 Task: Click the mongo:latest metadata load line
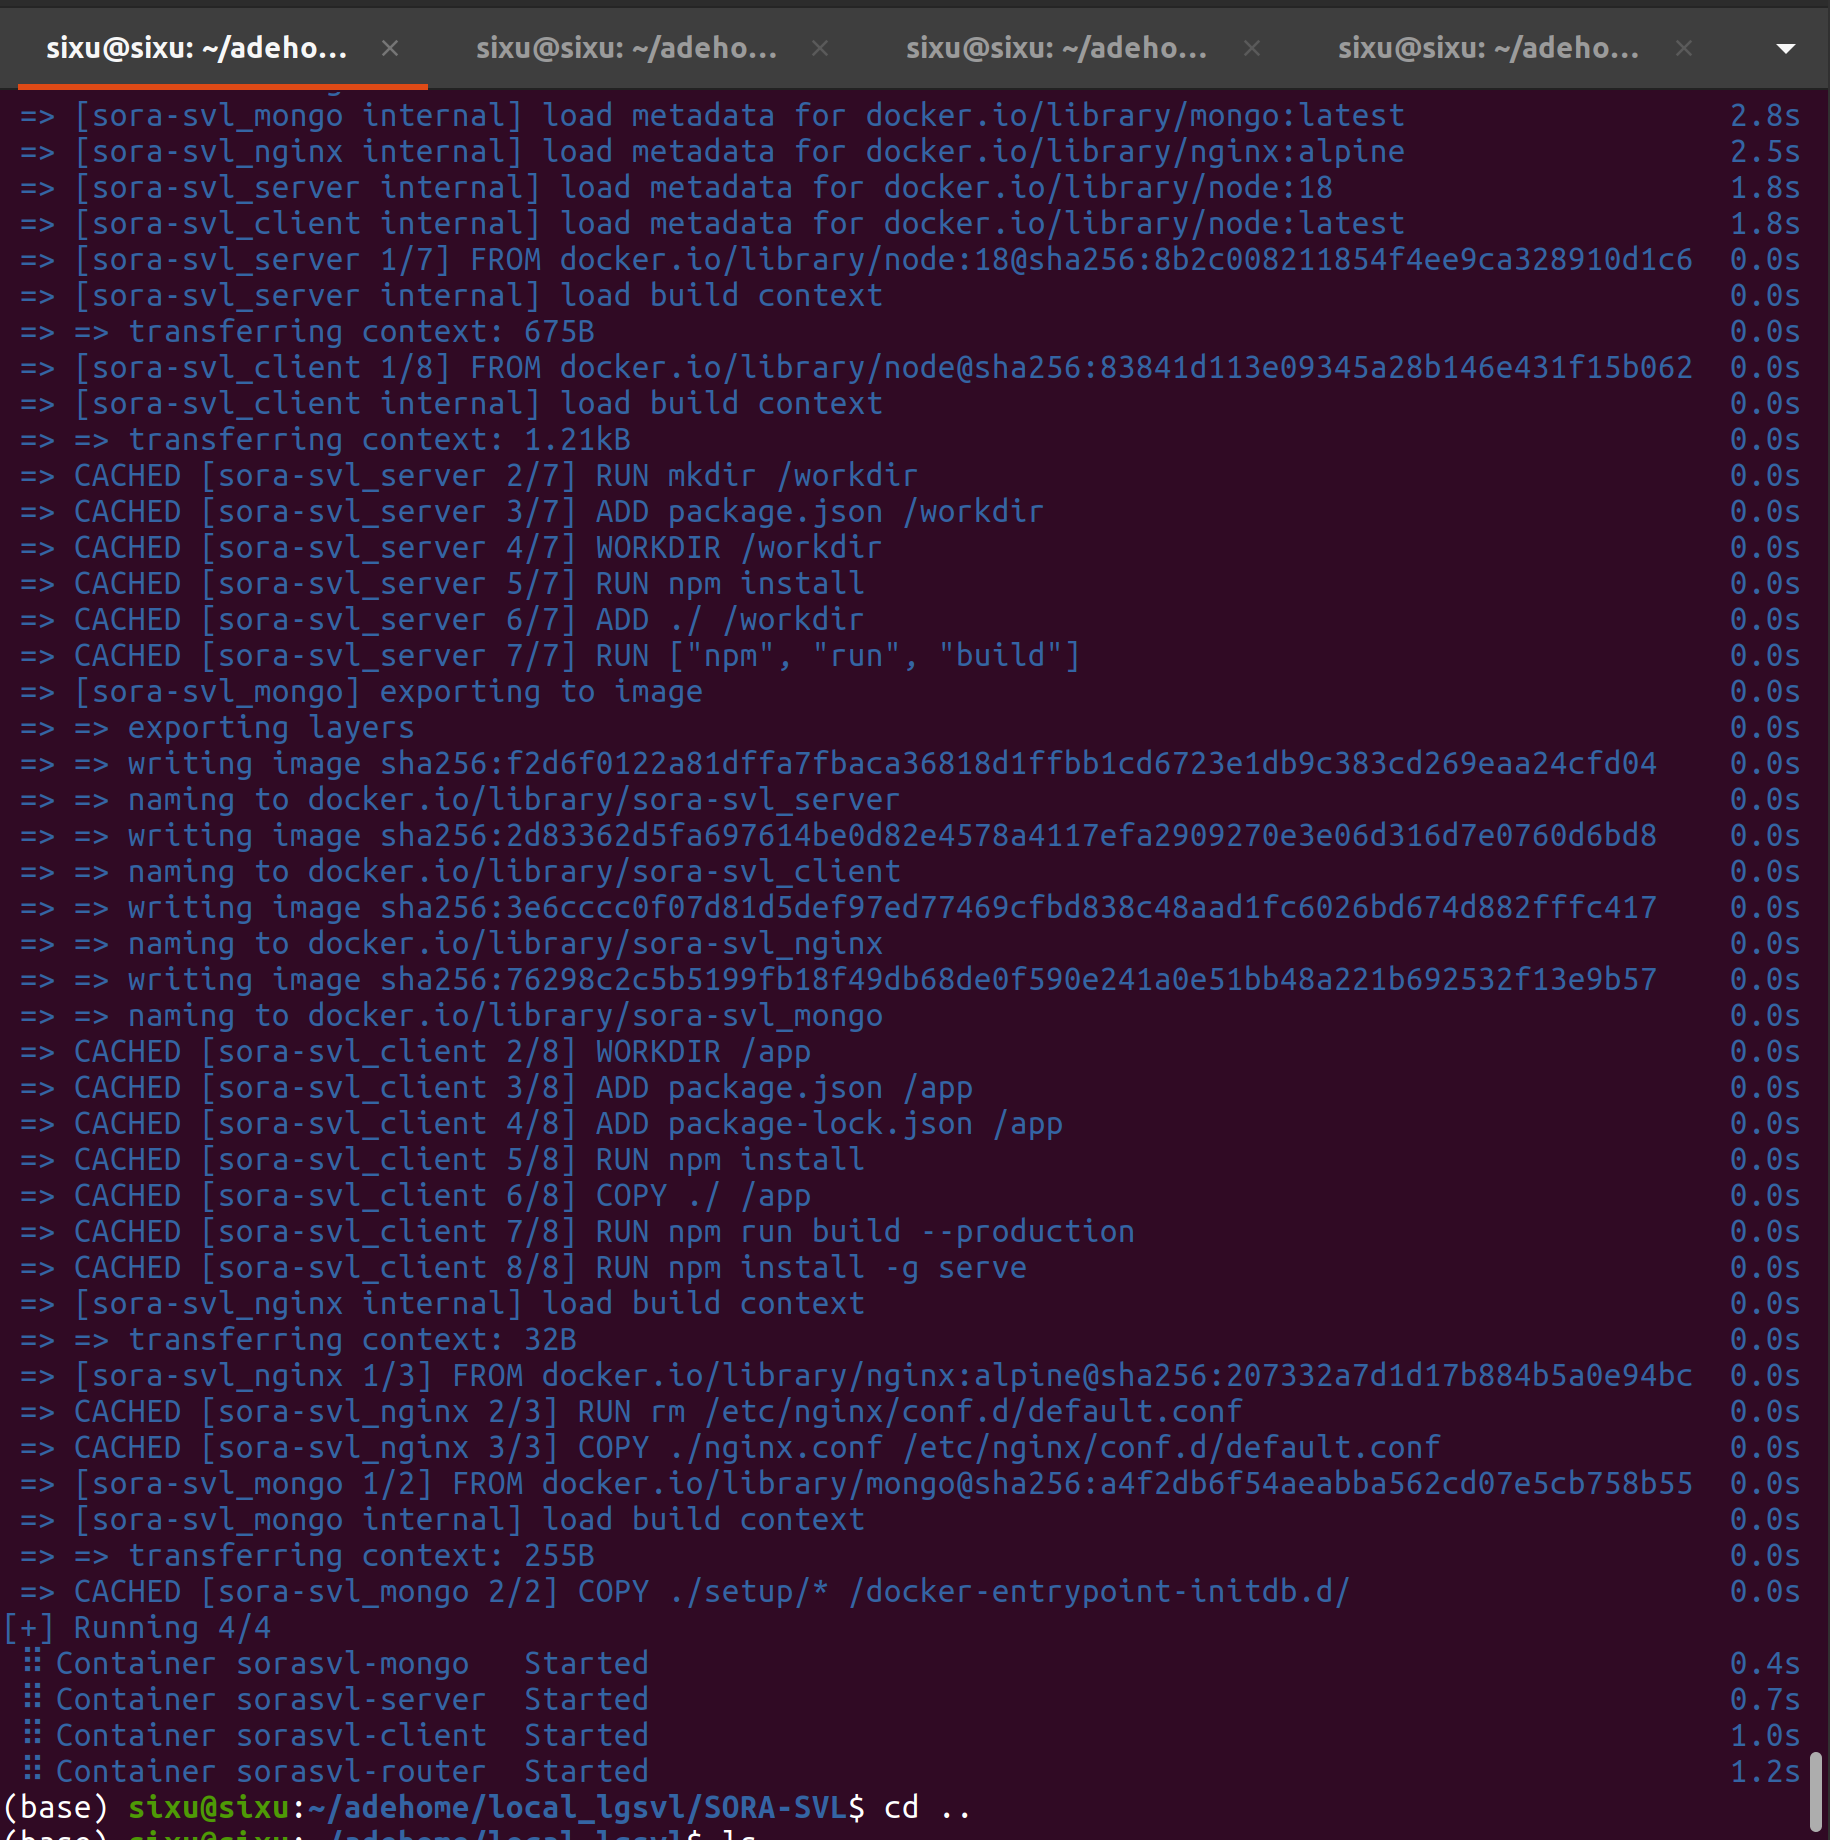[700, 115]
